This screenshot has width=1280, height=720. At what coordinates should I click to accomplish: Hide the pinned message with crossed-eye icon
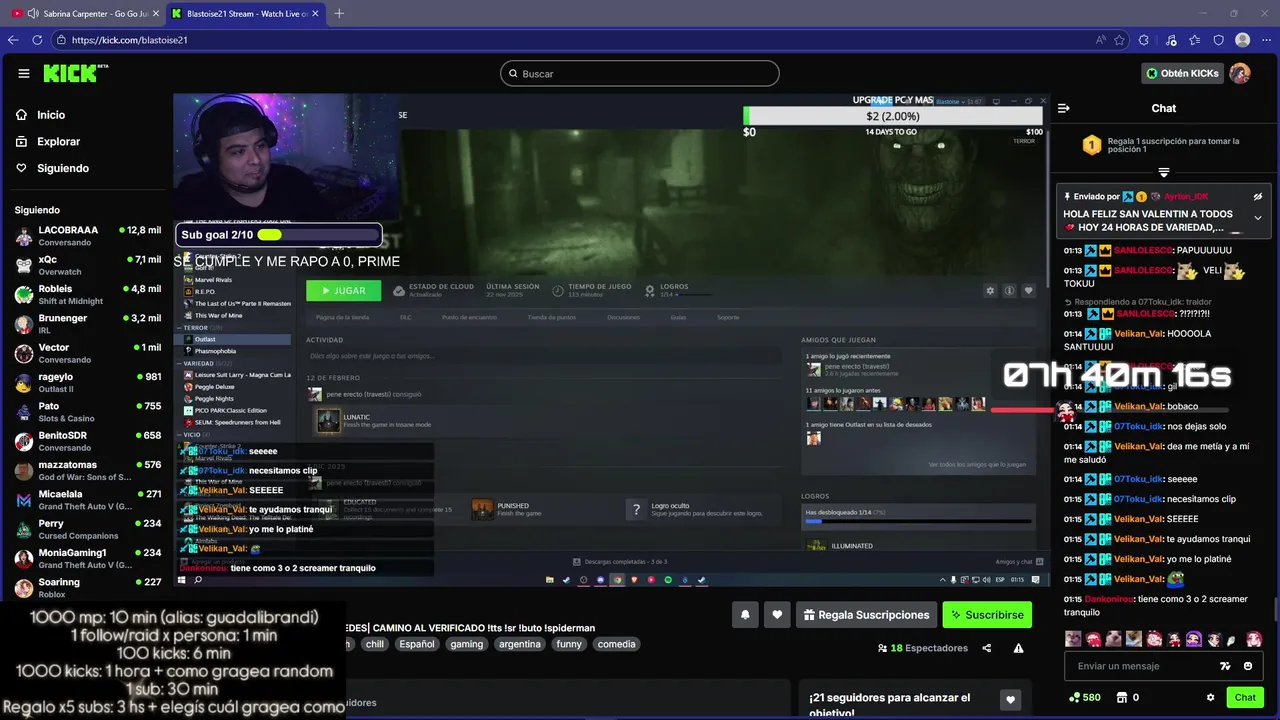pos(1258,196)
